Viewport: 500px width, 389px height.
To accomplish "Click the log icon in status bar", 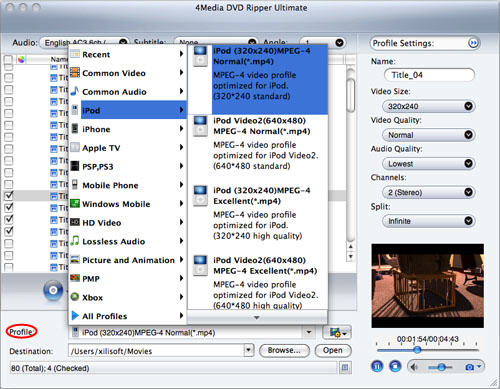I will pyautogui.click(x=345, y=368).
